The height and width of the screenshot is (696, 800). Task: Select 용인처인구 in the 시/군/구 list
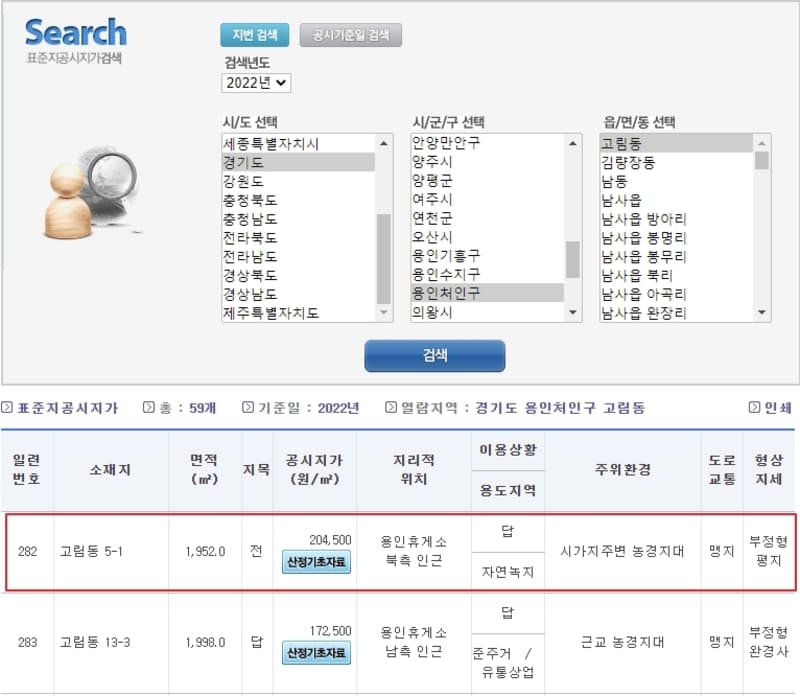(487, 293)
